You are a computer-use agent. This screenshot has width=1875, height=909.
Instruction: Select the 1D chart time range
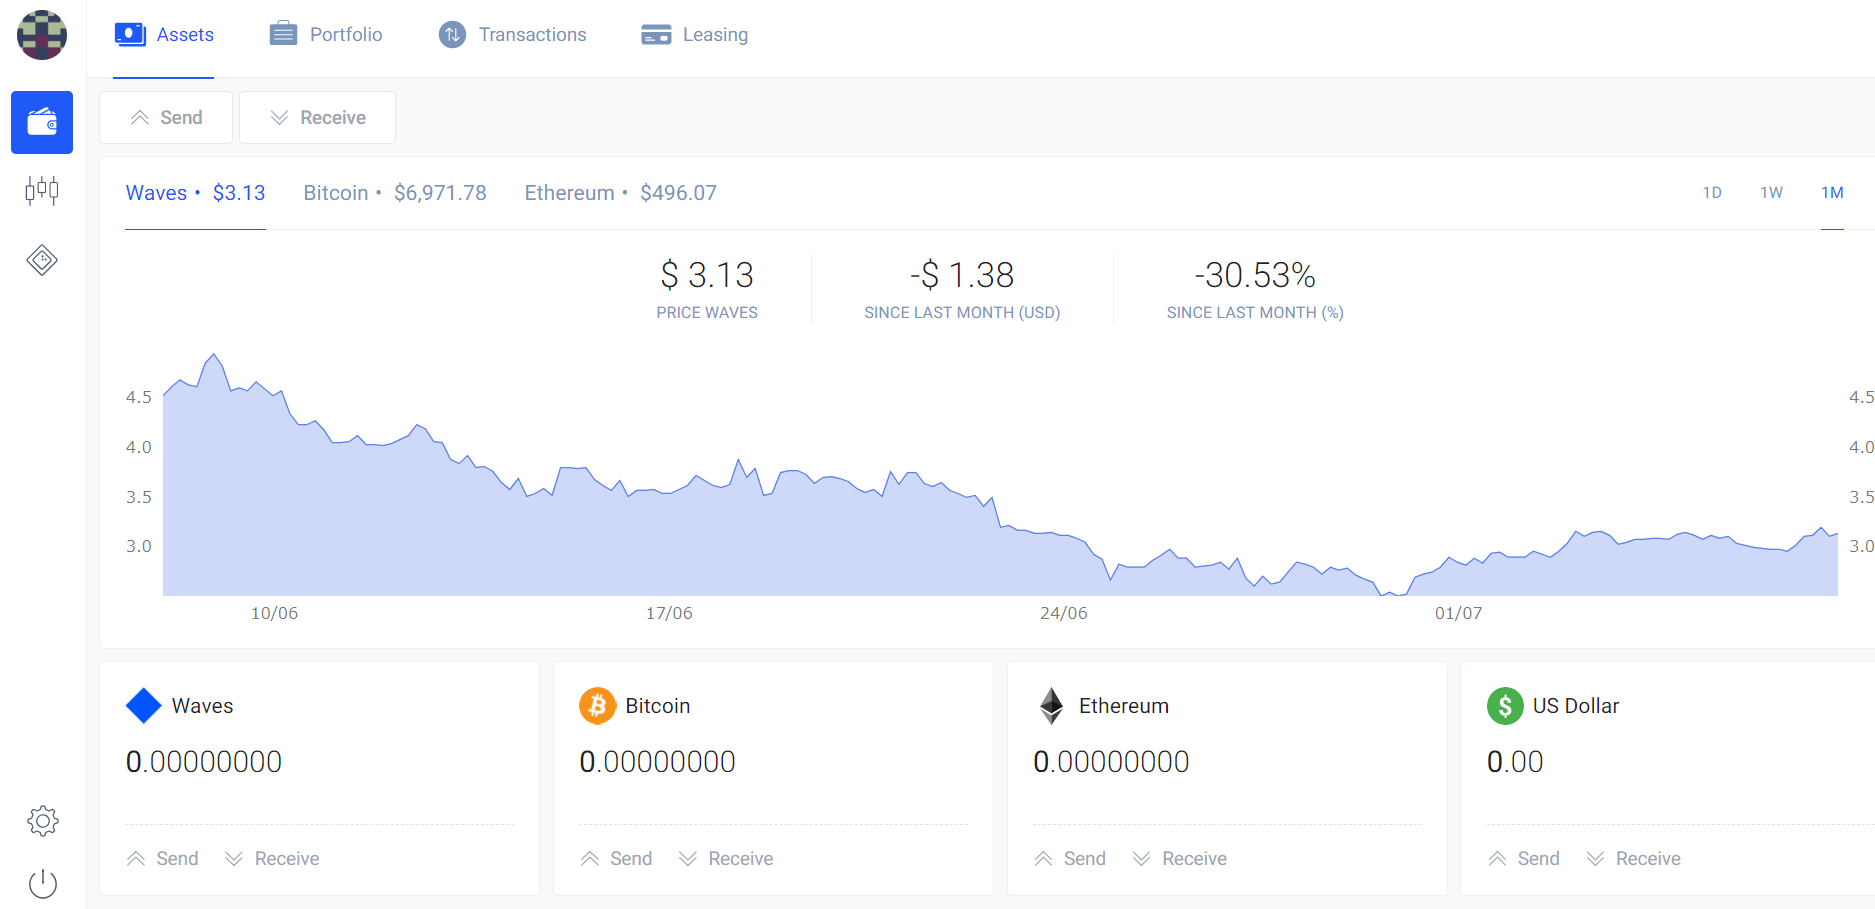[1712, 193]
